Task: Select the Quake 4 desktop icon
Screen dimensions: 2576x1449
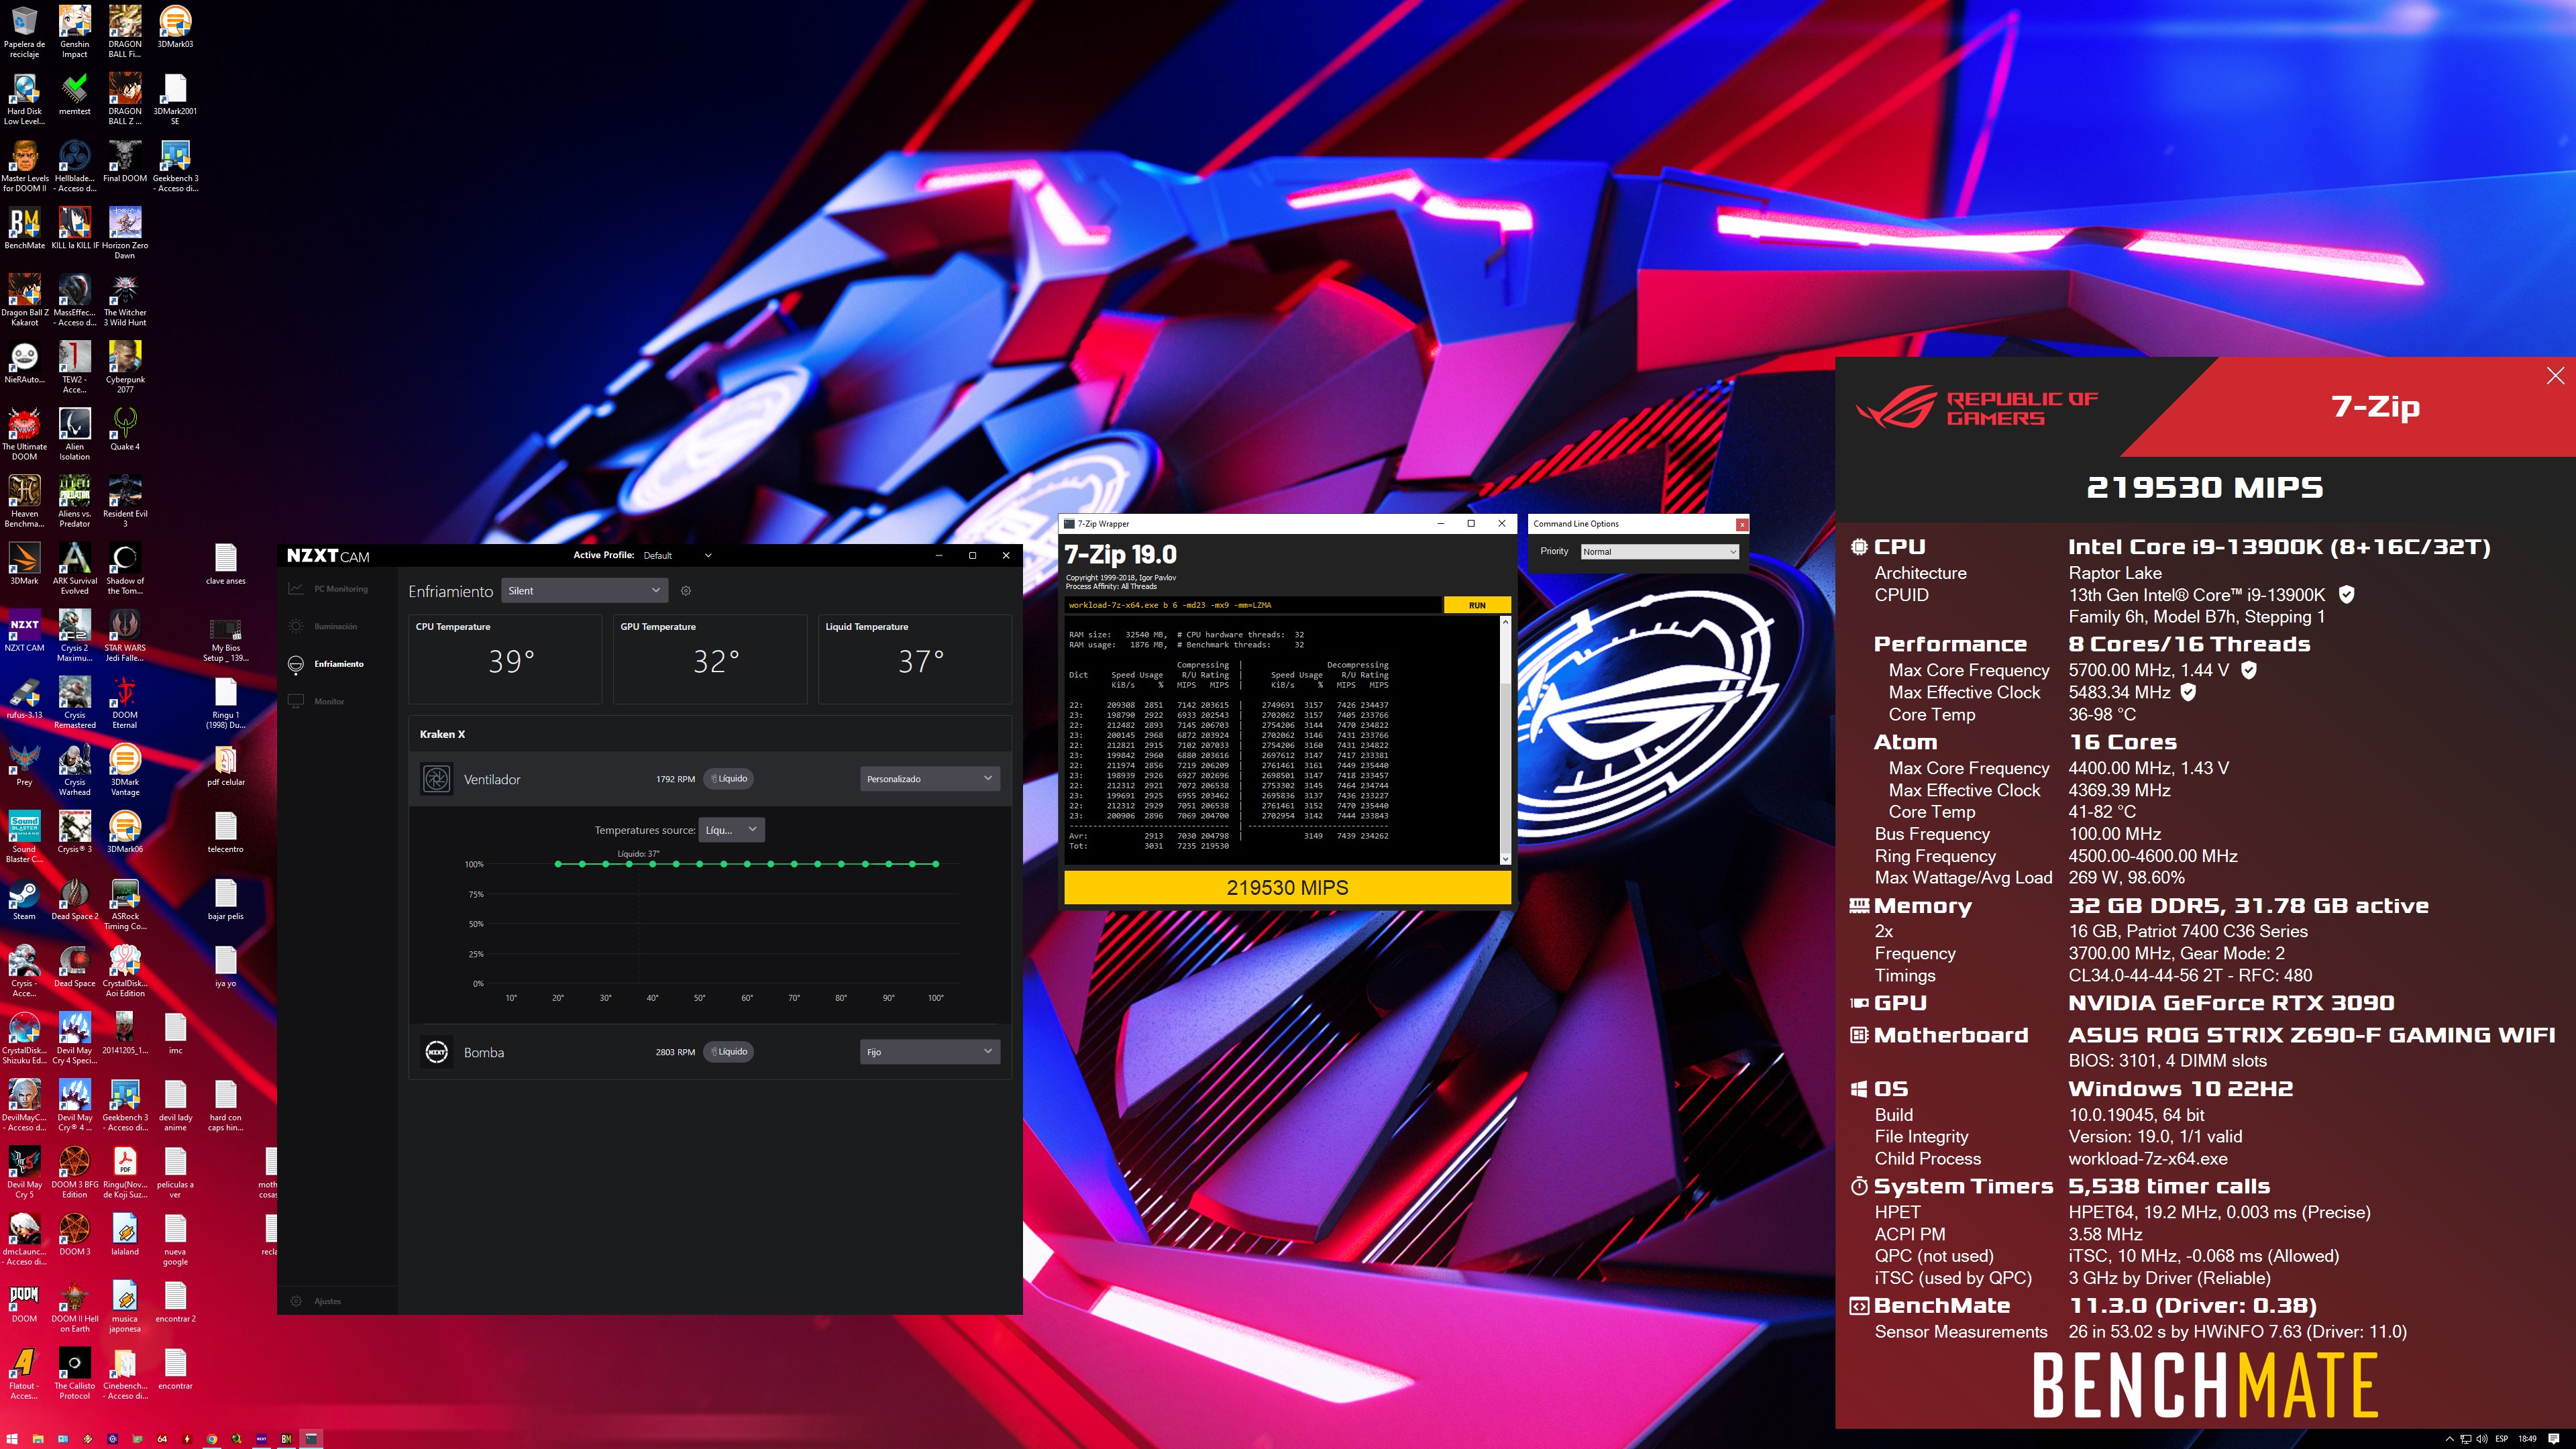Action: coord(125,430)
